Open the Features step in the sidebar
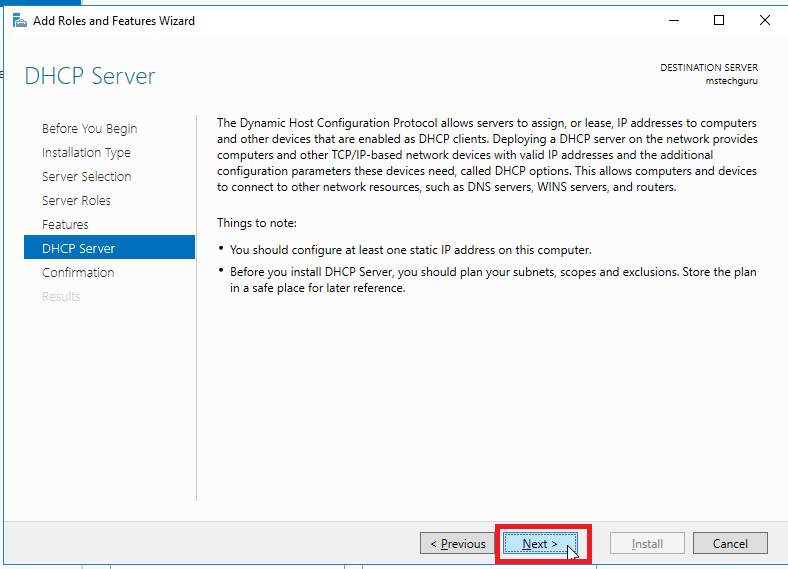 (65, 225)
